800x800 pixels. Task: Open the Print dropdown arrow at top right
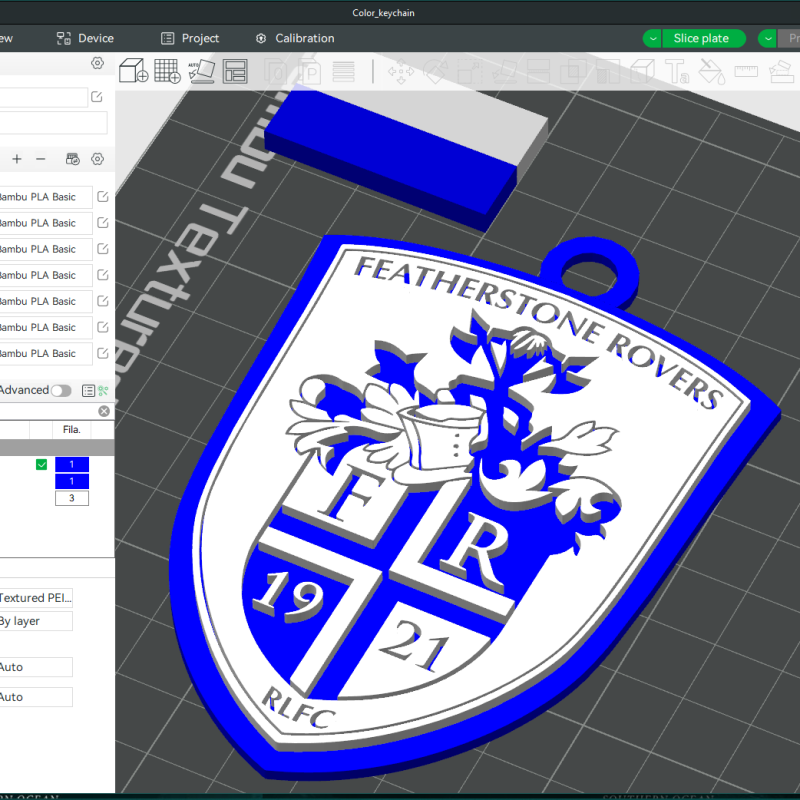tap(768, 38)
